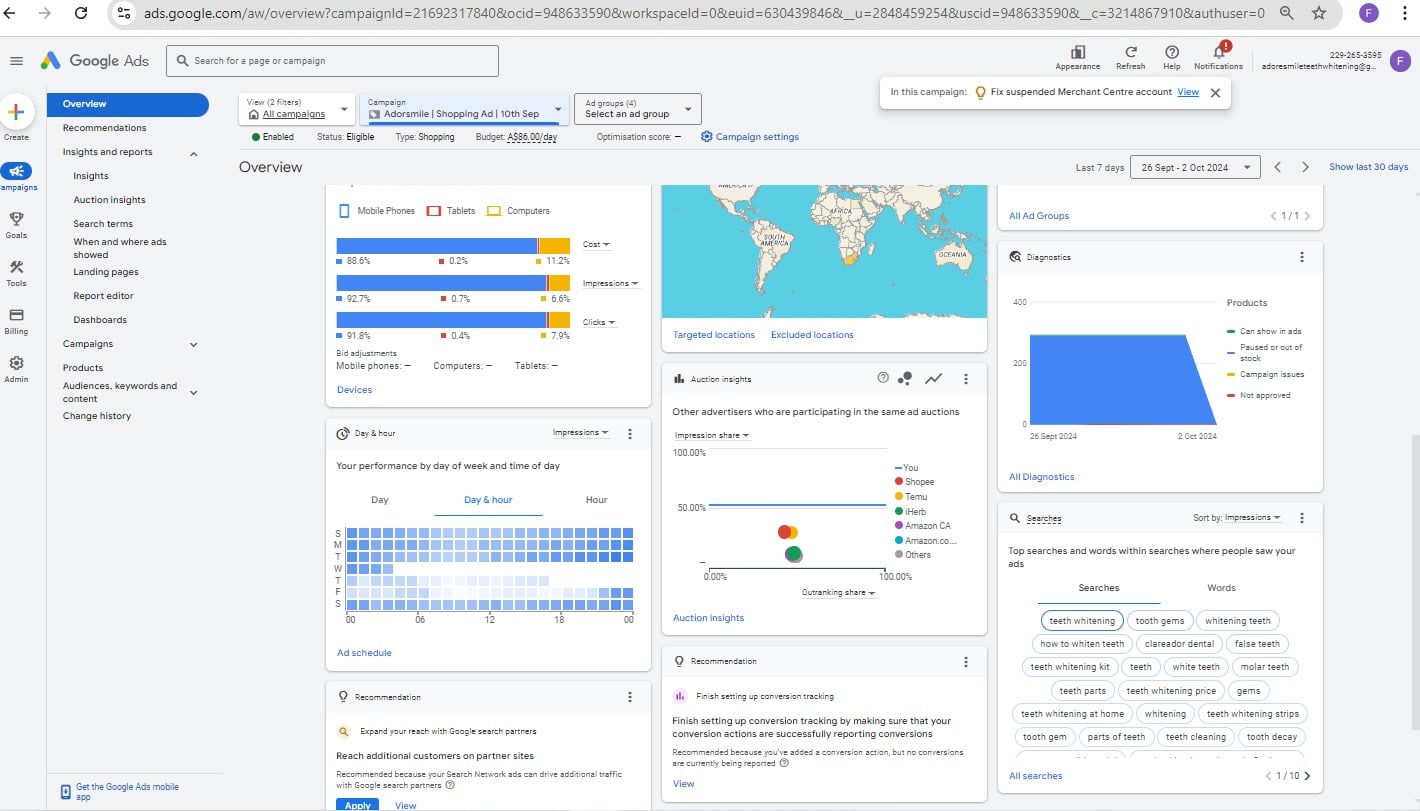Switch to the Hour tab

[x=596, y=500]
